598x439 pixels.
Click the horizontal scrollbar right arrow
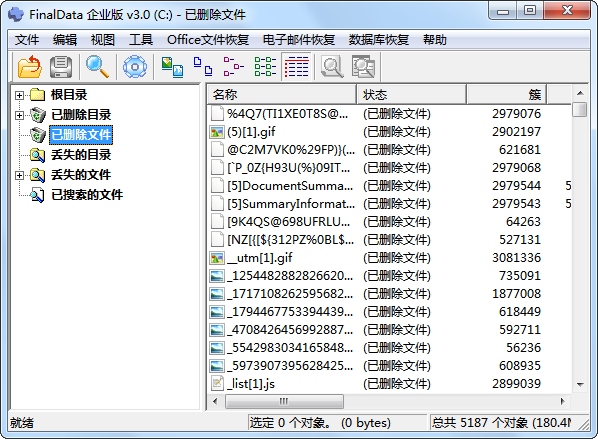(563, 401)
